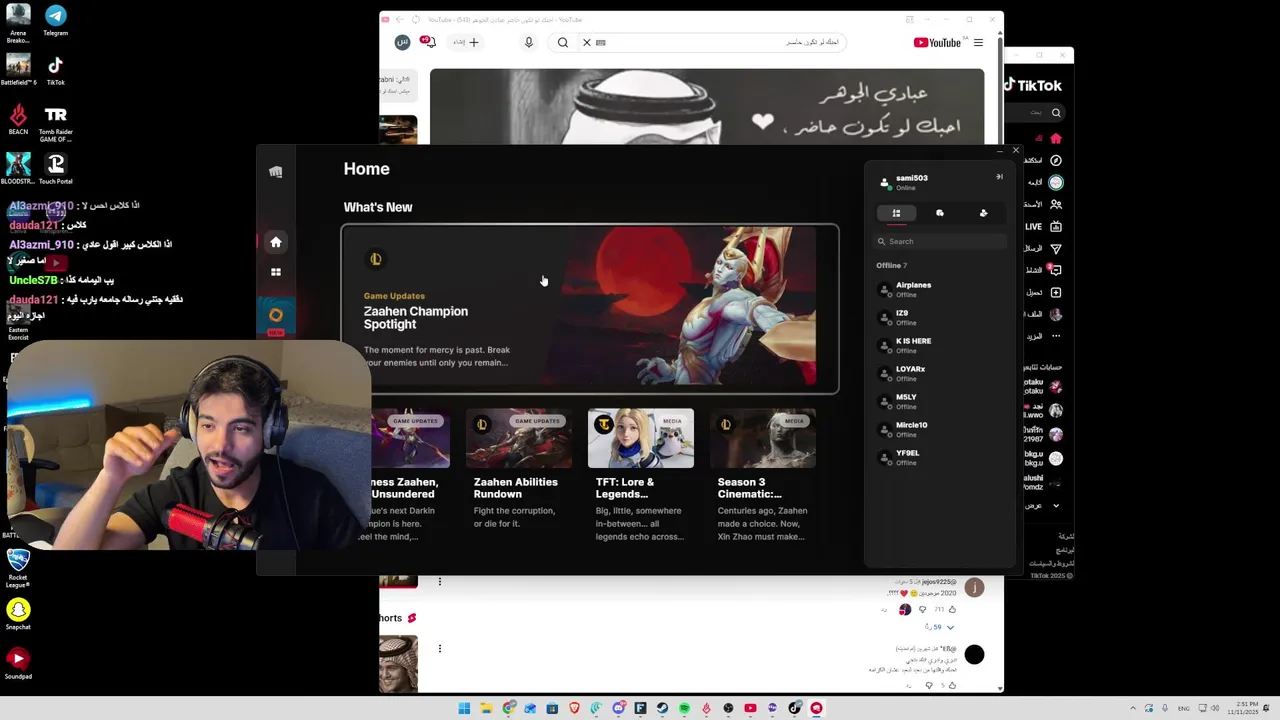This screenshot has width=1280, height=720.
Task: Select friend Mircle10 in the list
Action: [940, 429]
